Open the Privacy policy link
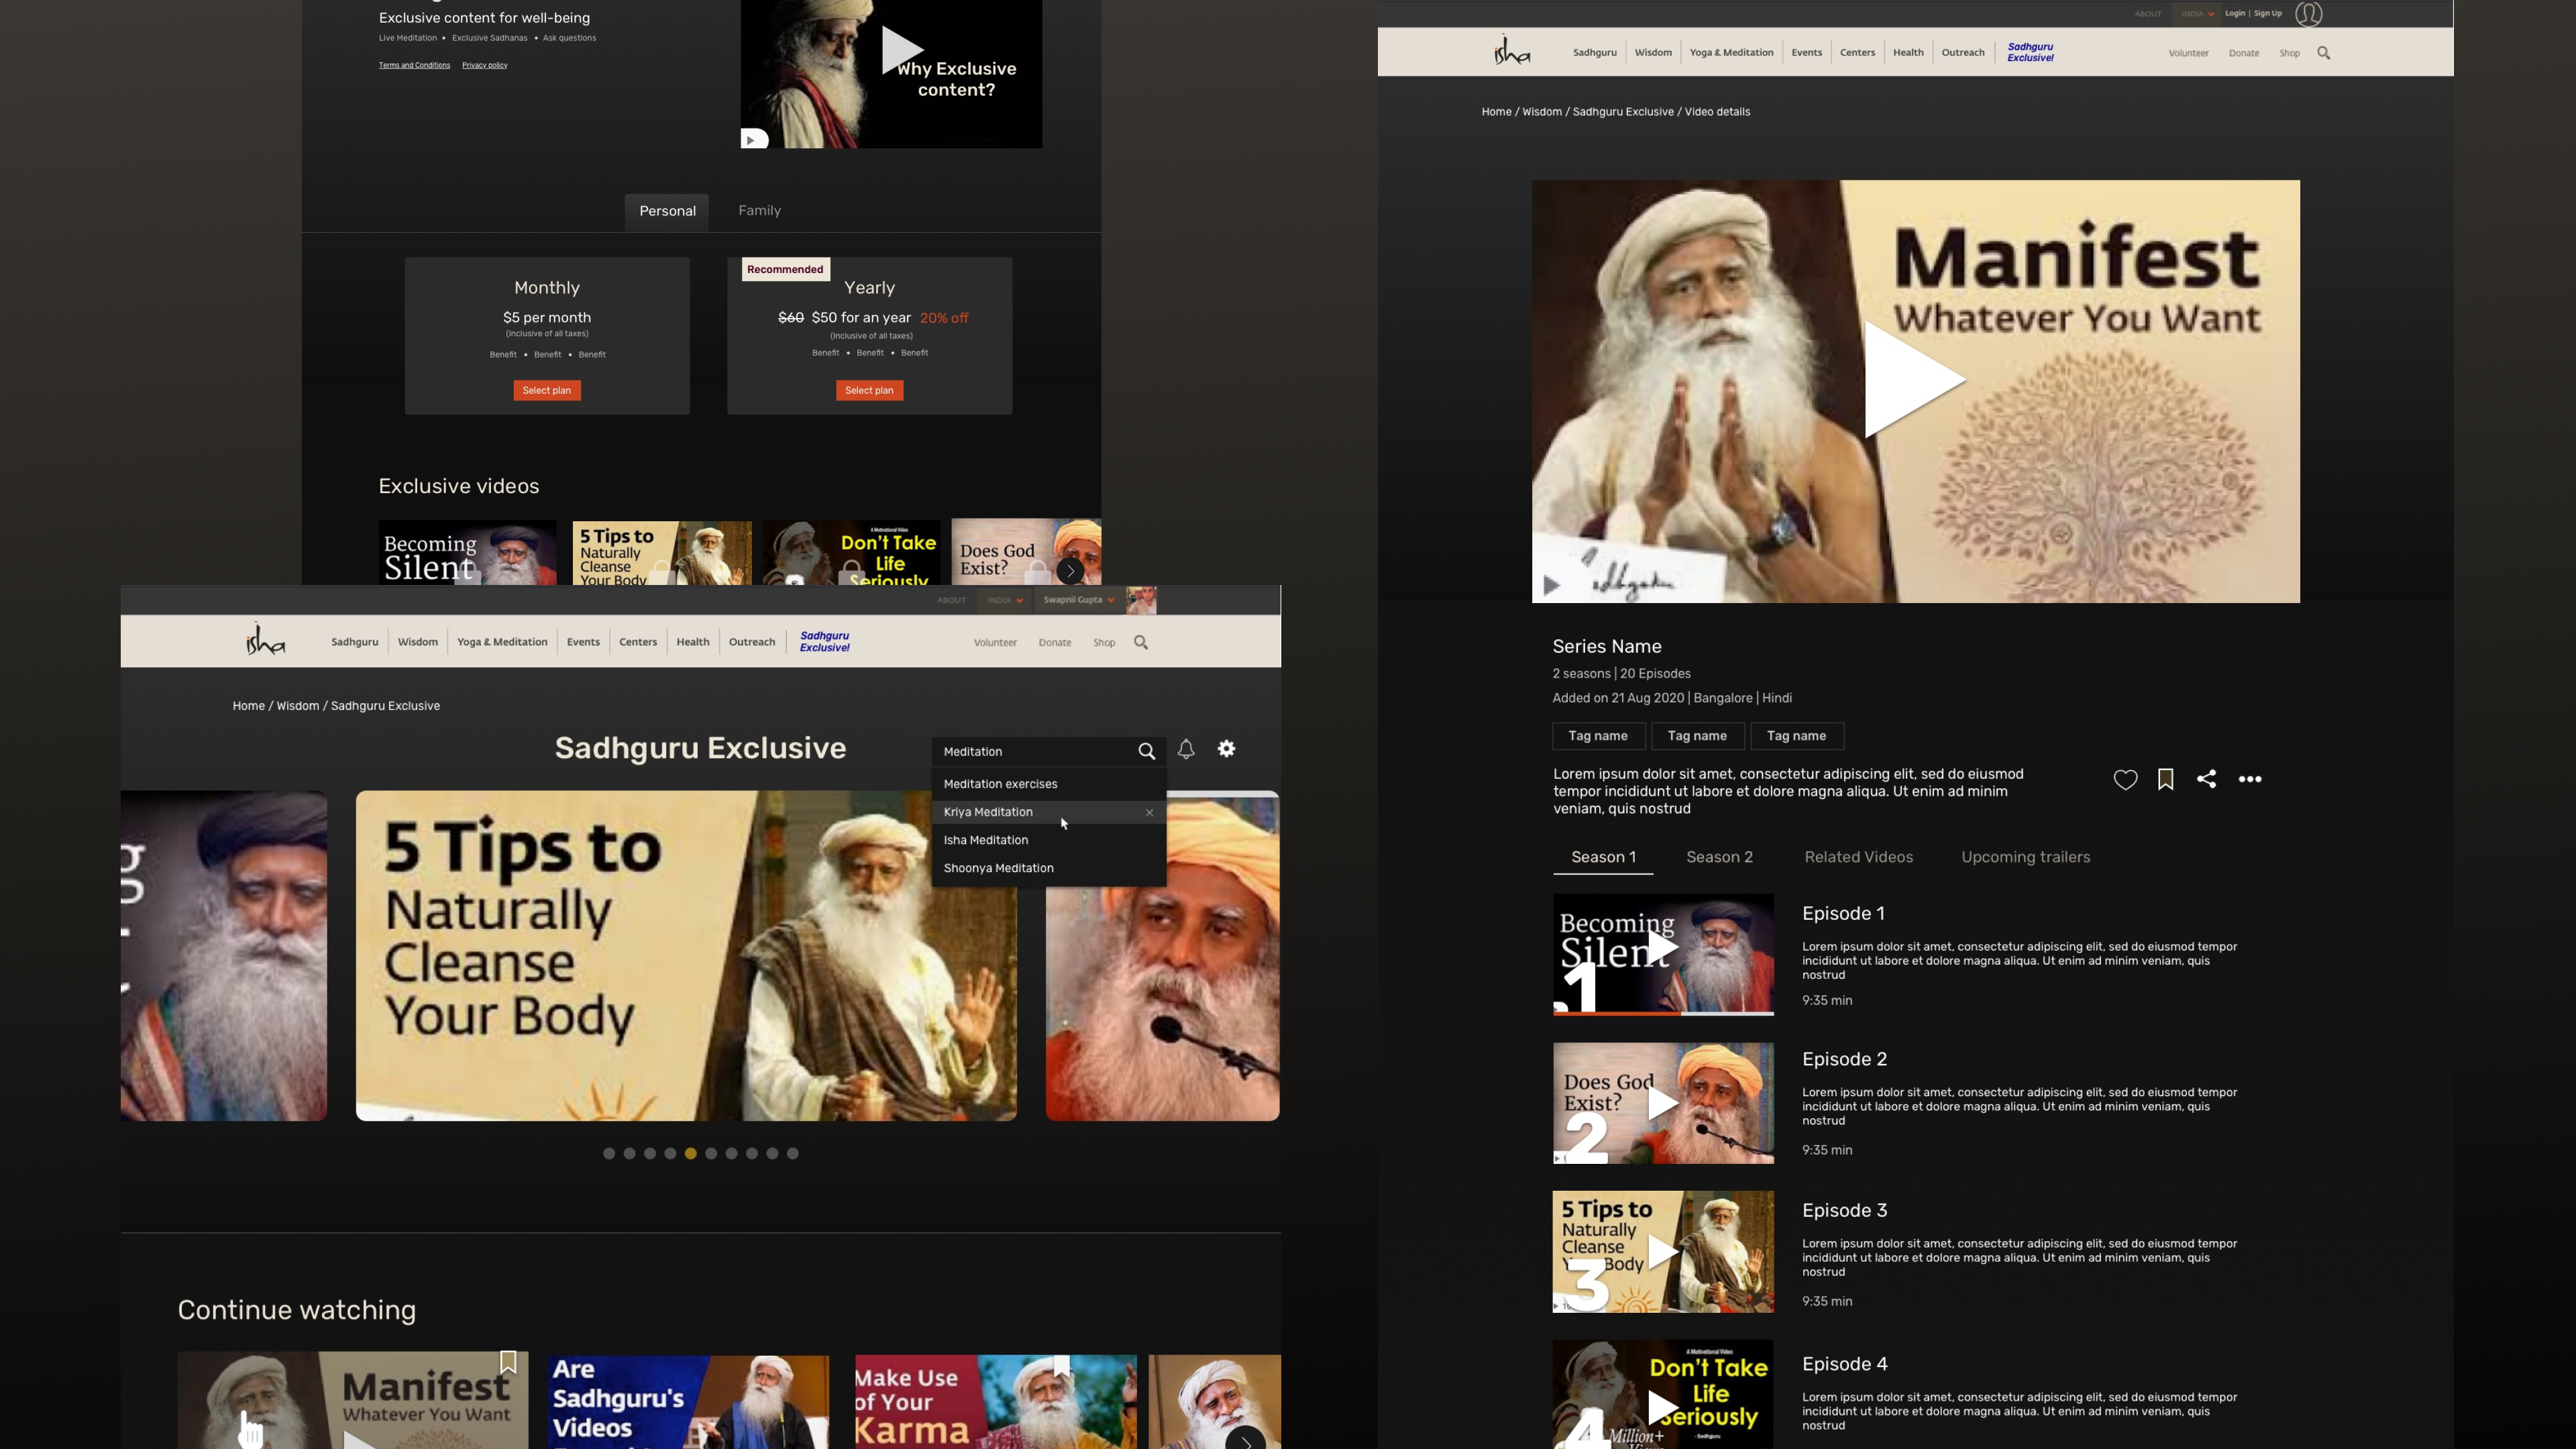The height and width of the screenshot is (1449, 2576). click(485, 65)
